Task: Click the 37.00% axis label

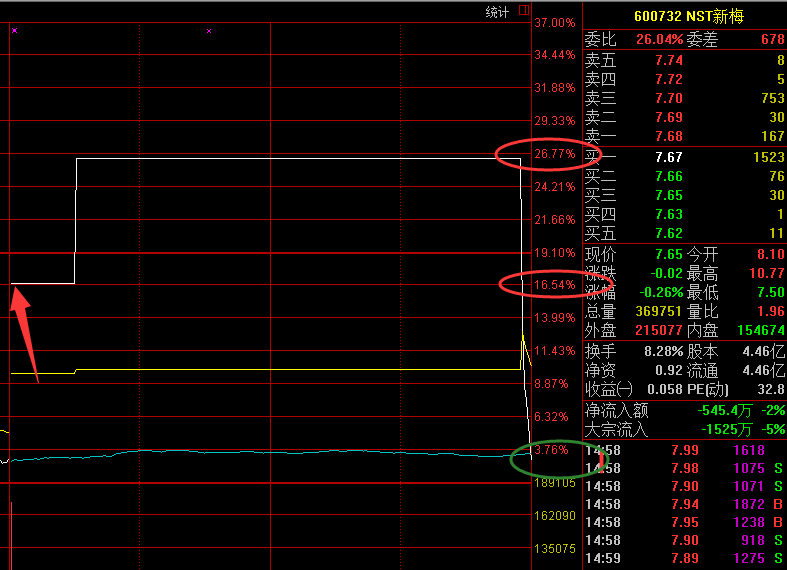Action: (555, 23)
